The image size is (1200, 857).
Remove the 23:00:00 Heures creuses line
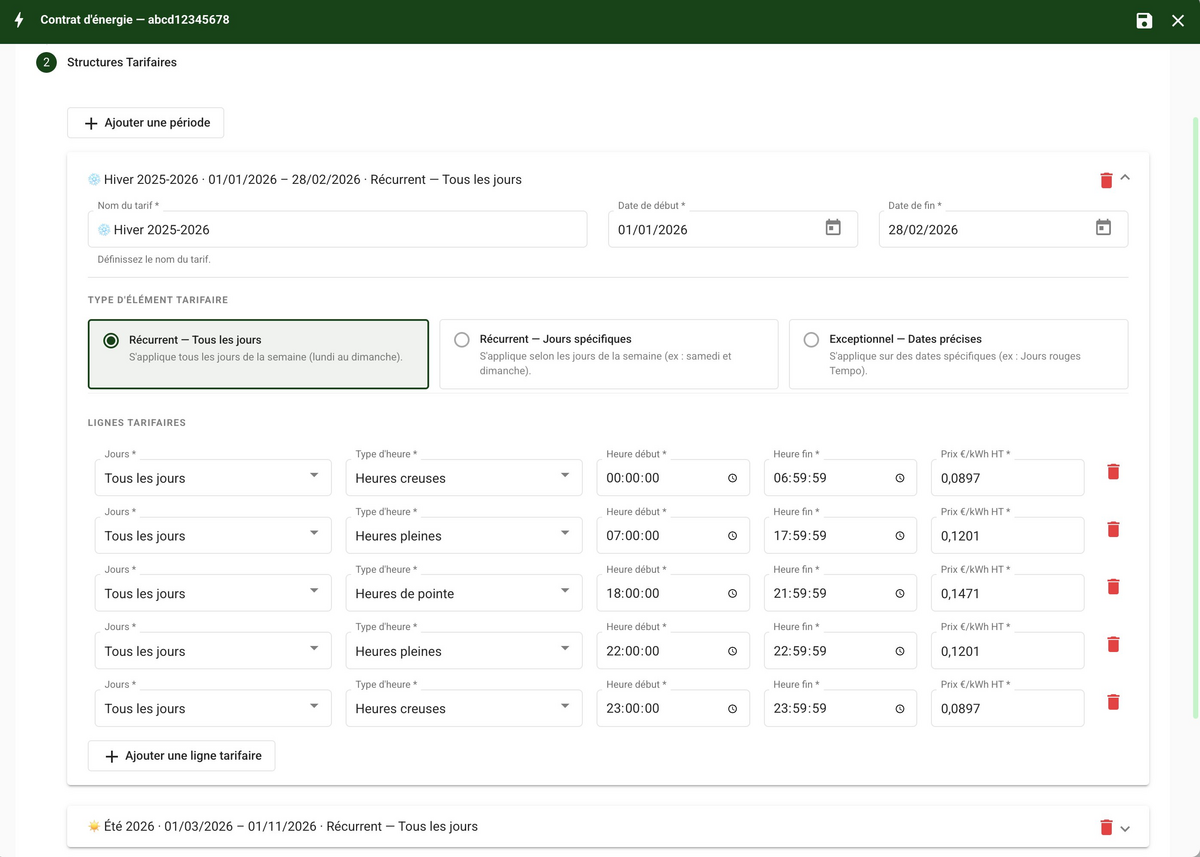click(1113, 702)
